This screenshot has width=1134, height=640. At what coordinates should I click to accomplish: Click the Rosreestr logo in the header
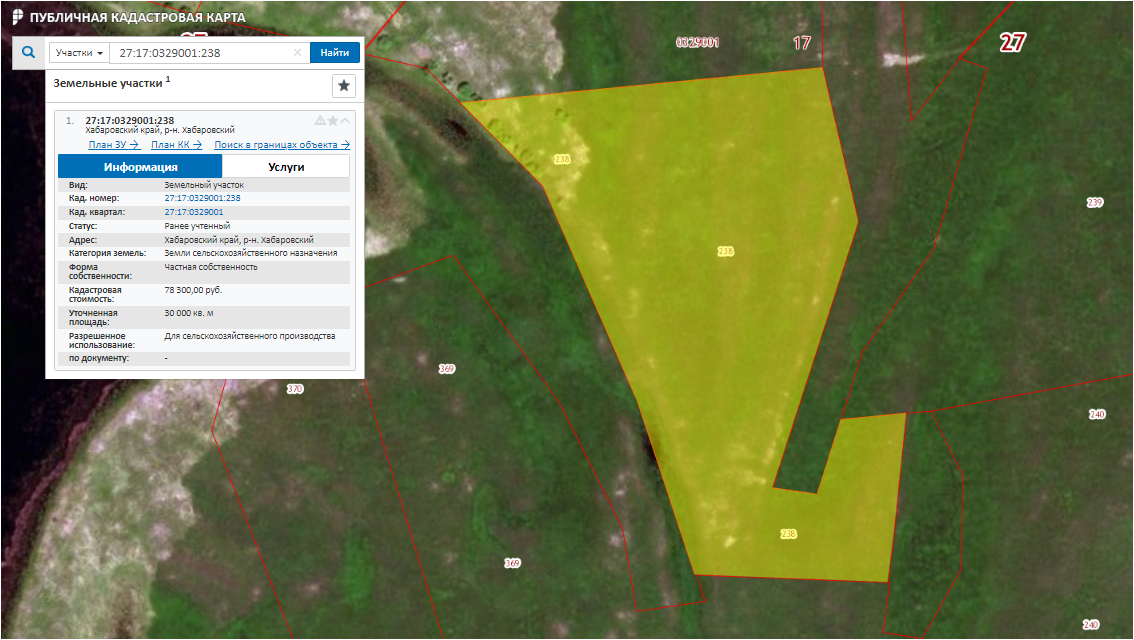coord(17,17)
